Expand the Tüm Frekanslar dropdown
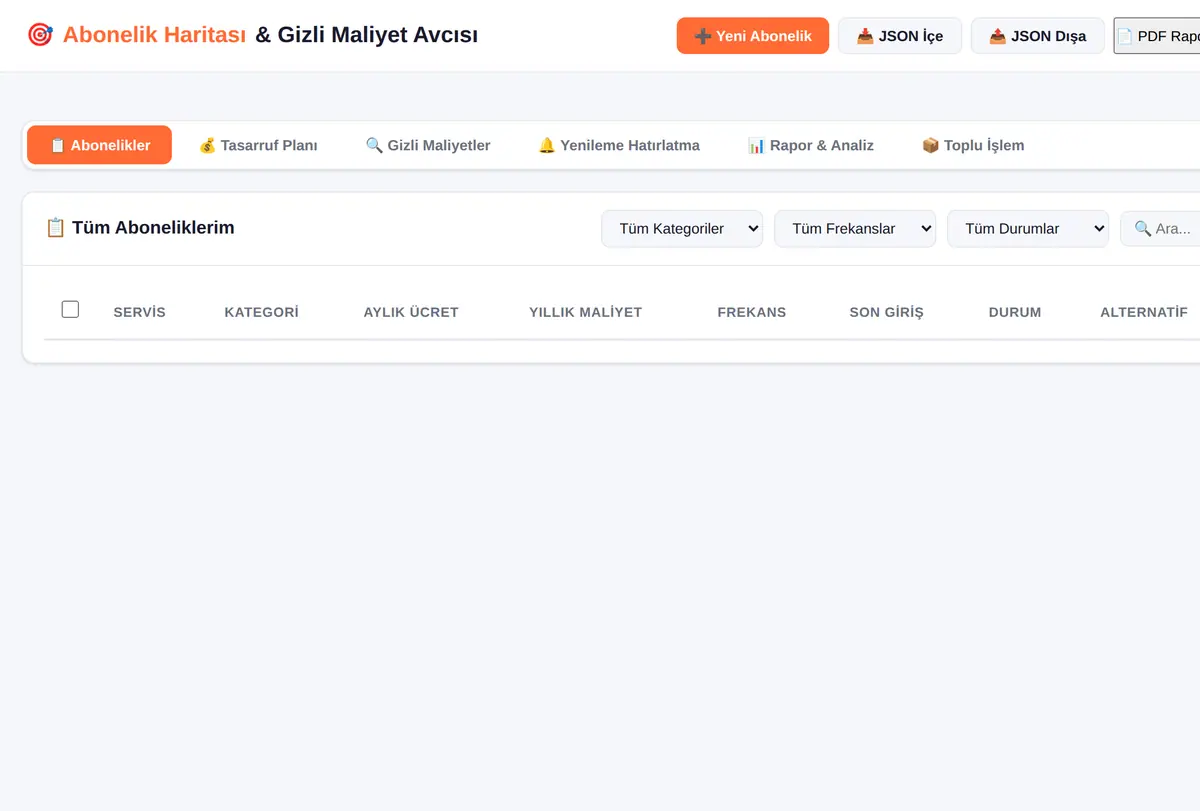Screen dimensions: 1200x811 coord(855,229)
